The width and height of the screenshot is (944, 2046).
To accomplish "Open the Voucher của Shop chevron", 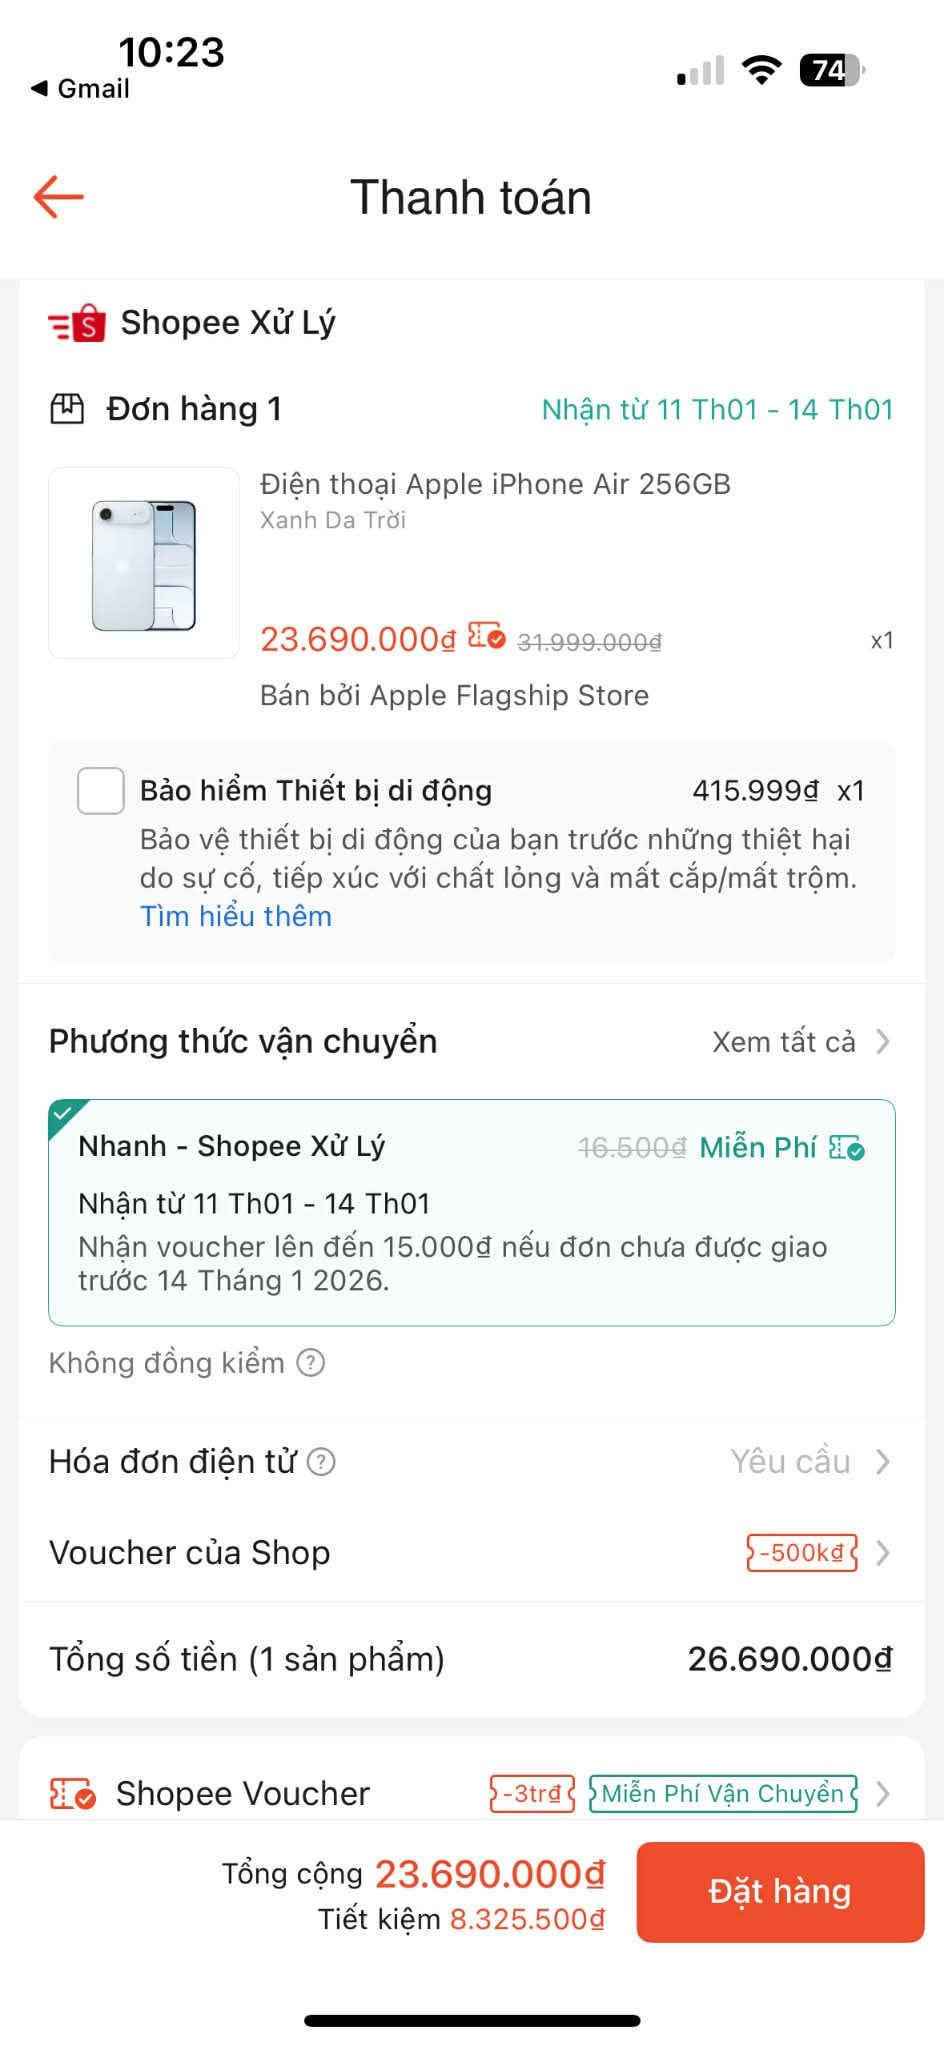I will coord(884,1553).
